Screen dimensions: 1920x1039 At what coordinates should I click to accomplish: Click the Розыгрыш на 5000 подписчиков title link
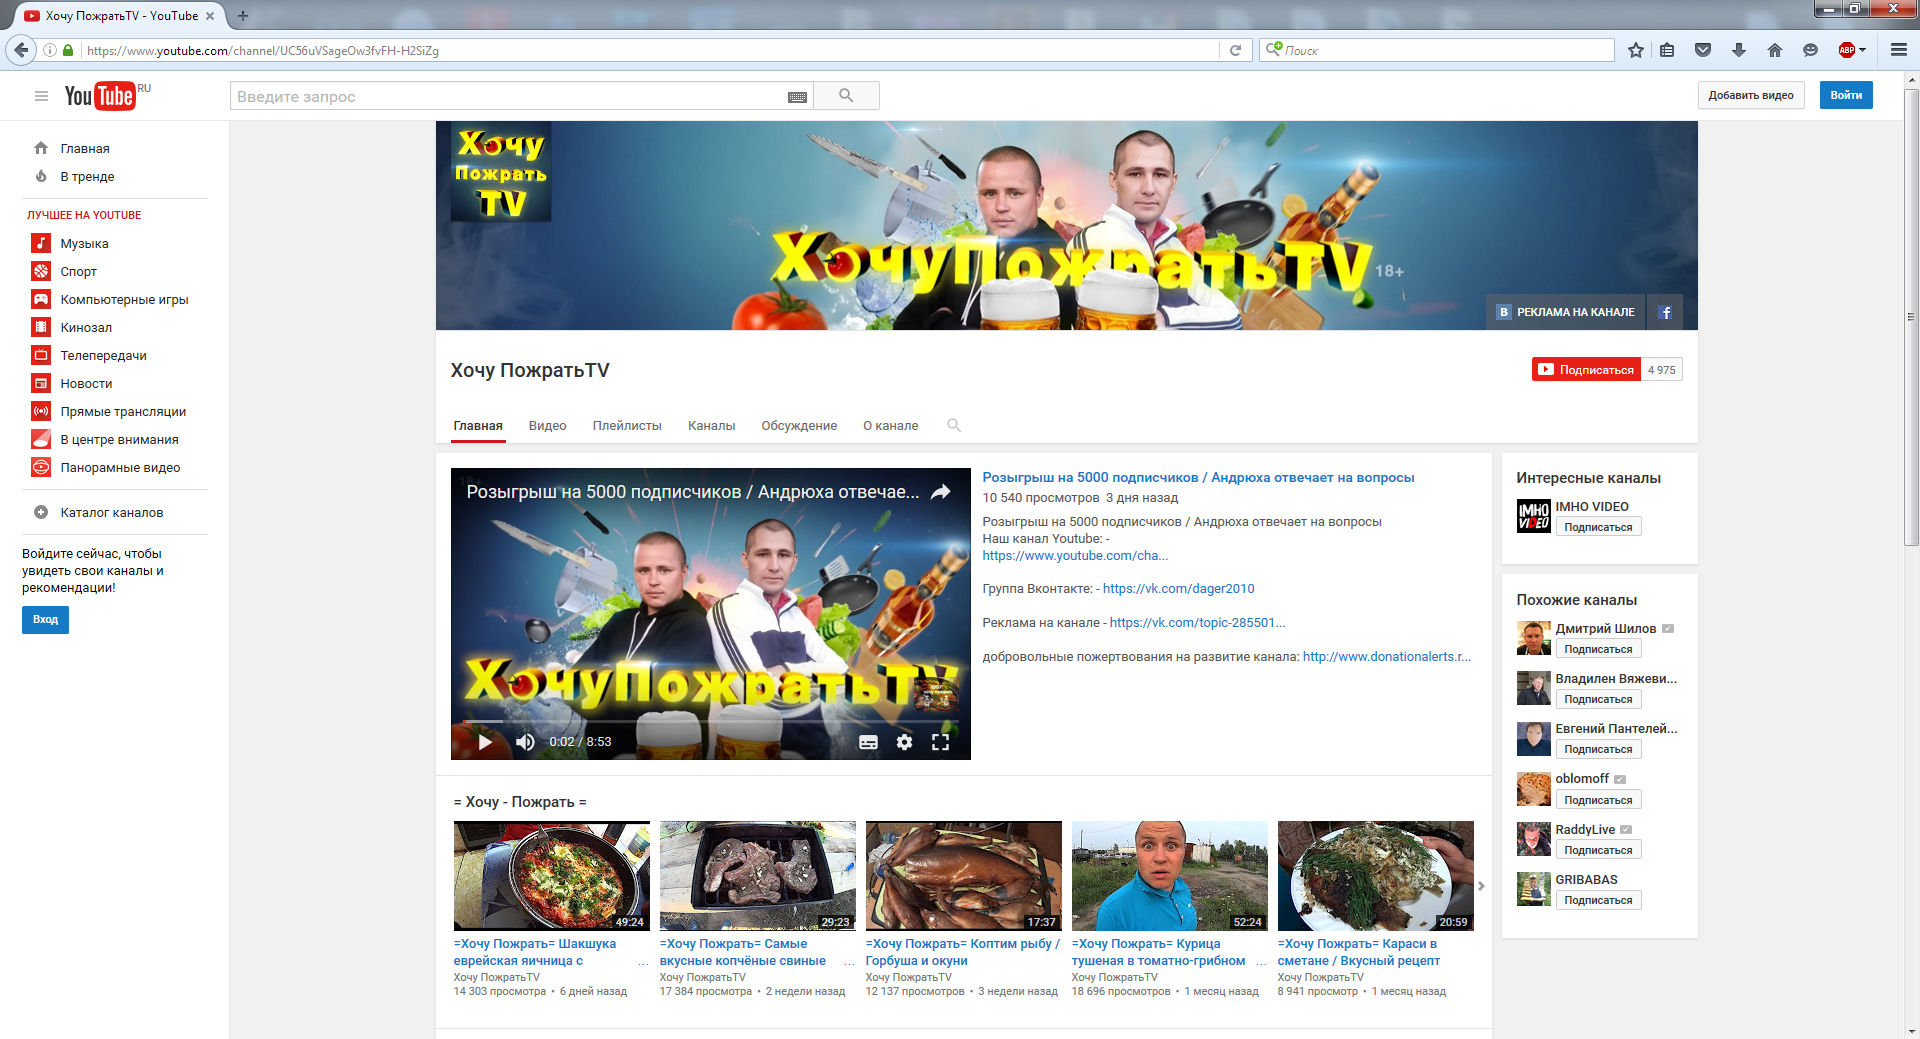[x=1198, y=477]
